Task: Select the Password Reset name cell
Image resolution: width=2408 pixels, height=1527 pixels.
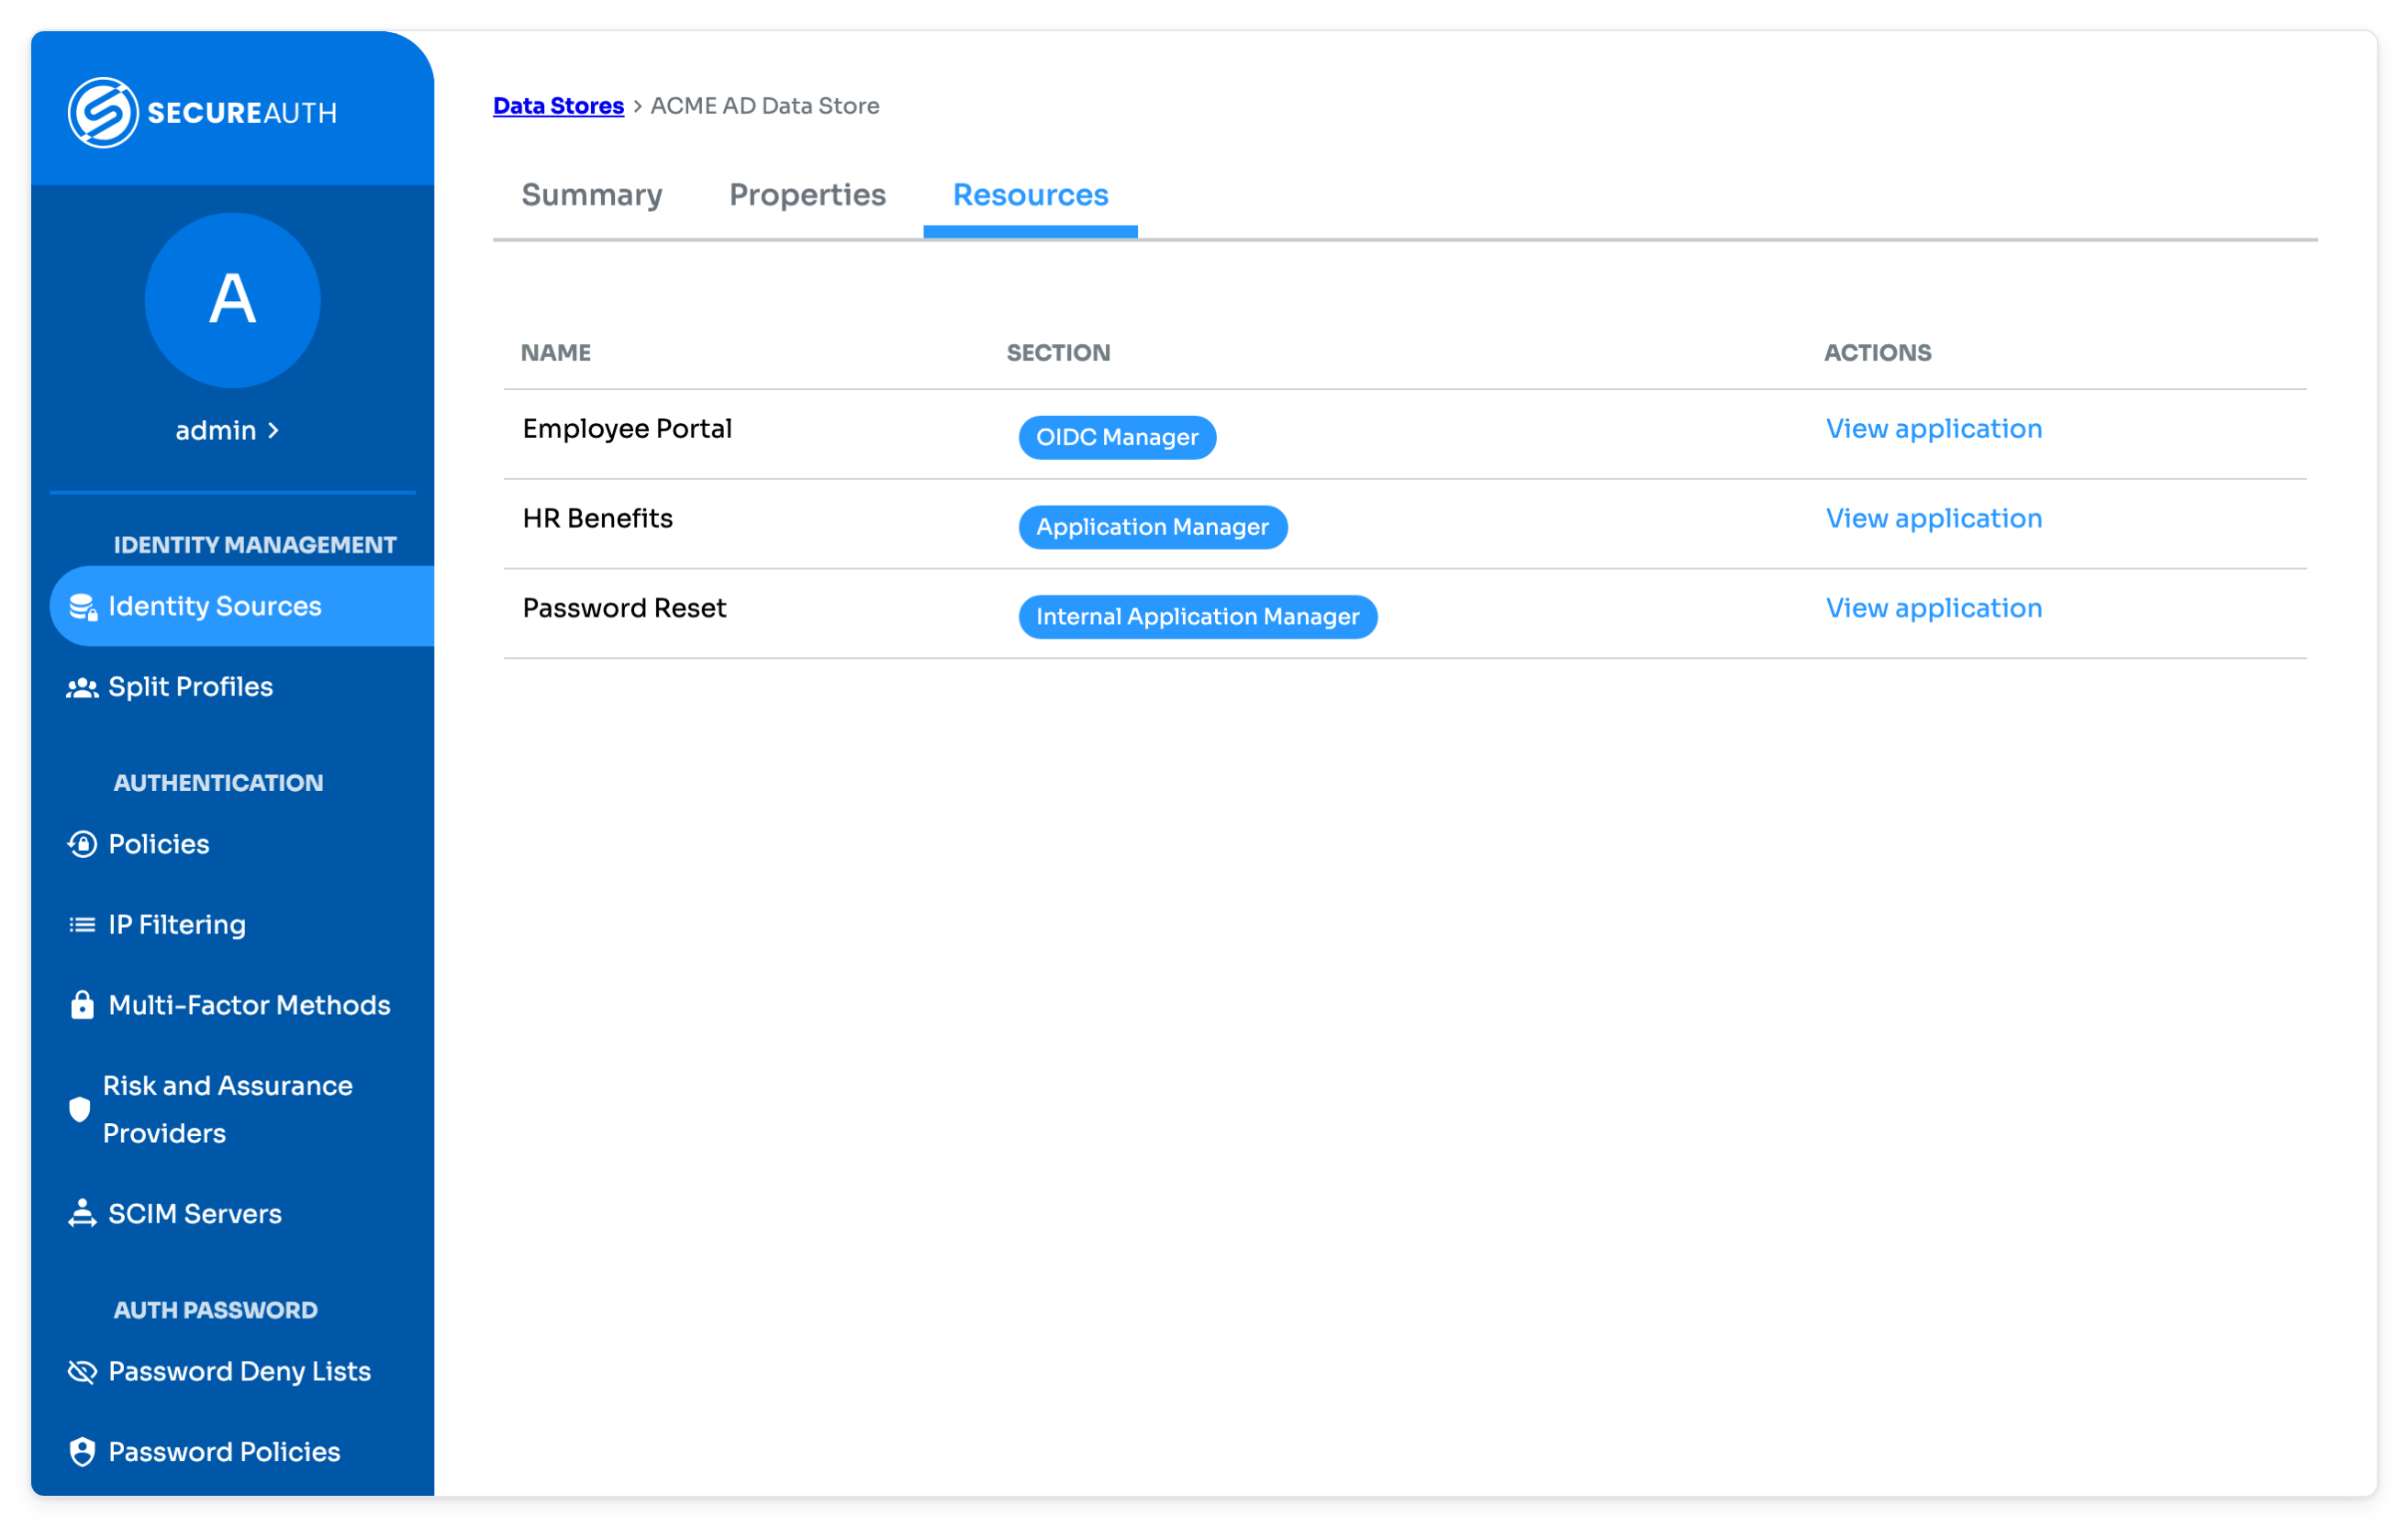Action: (x=624, y=608)
